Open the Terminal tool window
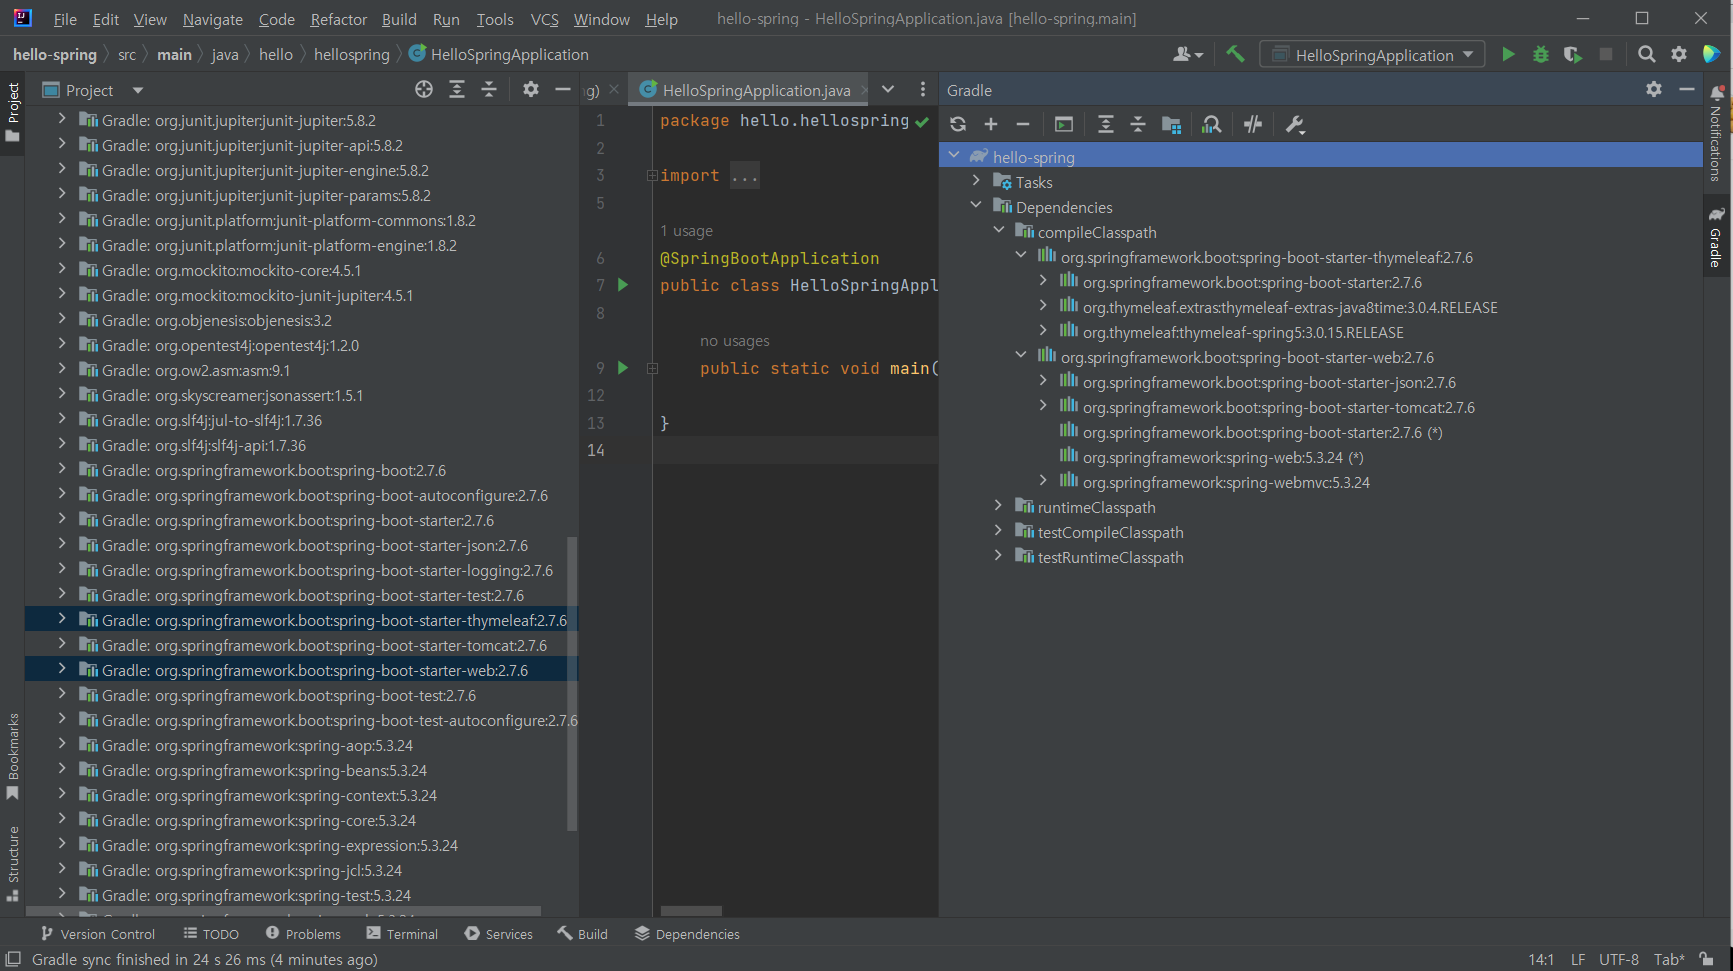This screenshot has height=971, width=1733. pyautogui.click(x=402, y=934)
